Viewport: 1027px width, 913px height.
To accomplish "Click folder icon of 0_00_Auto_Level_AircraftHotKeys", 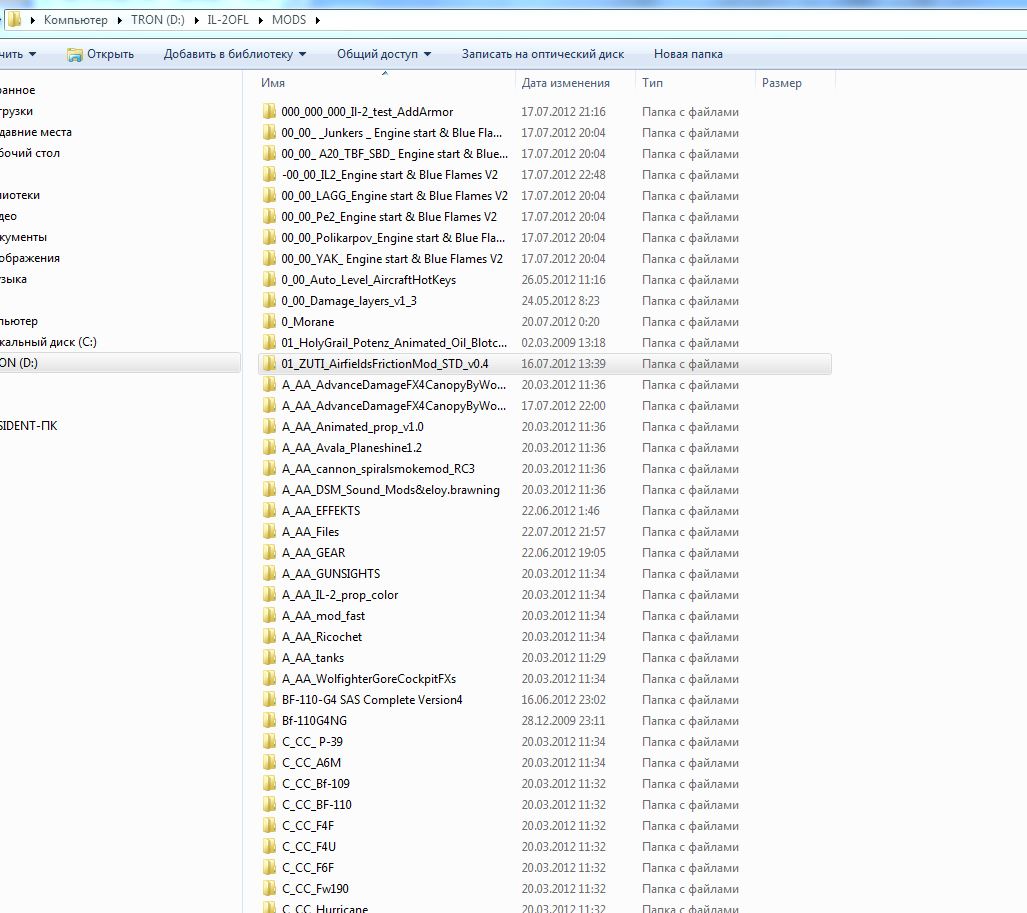I will coord(269,280).
